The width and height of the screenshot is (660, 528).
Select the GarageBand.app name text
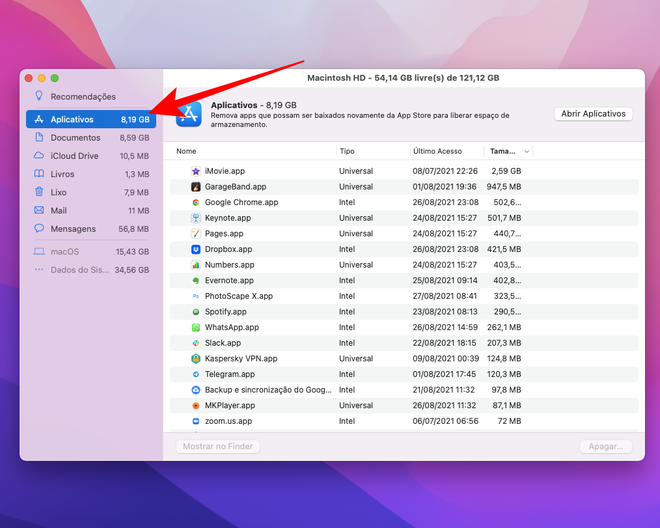click(235, 187)
